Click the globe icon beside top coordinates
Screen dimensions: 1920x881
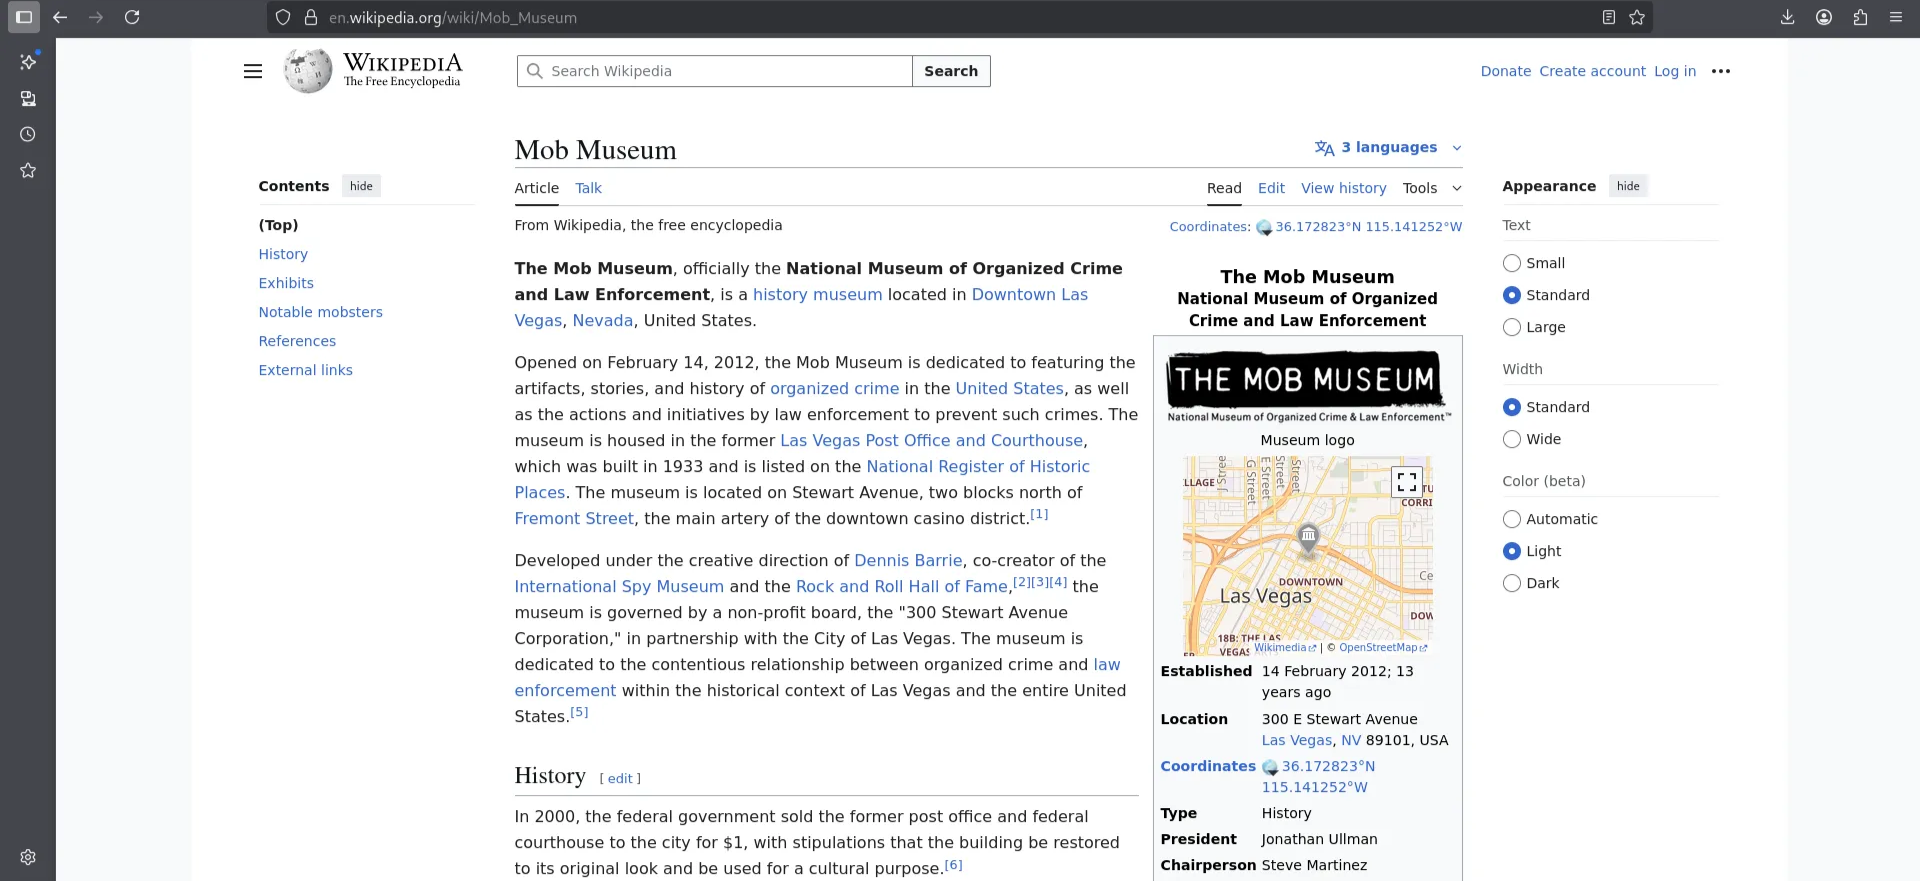click(x=1264, y=228)
